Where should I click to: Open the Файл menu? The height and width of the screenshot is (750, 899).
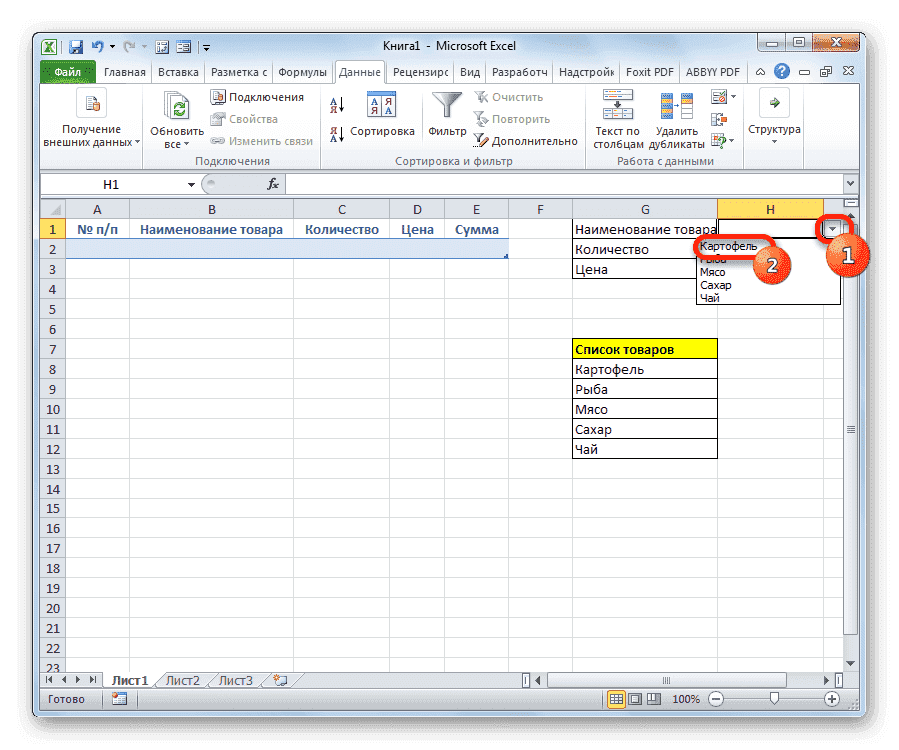(66, 71)
